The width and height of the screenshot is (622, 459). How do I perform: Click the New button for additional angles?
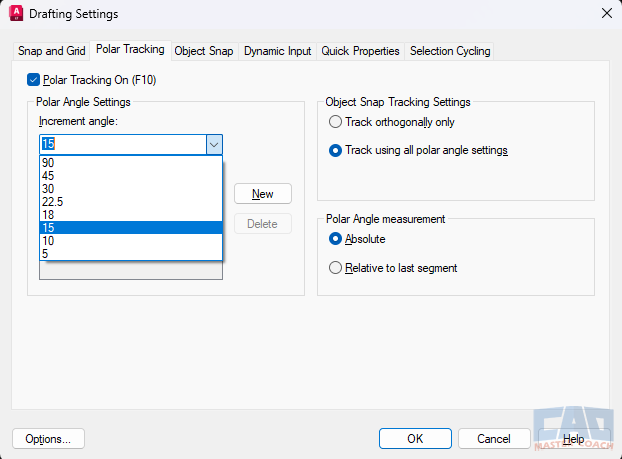263,194
